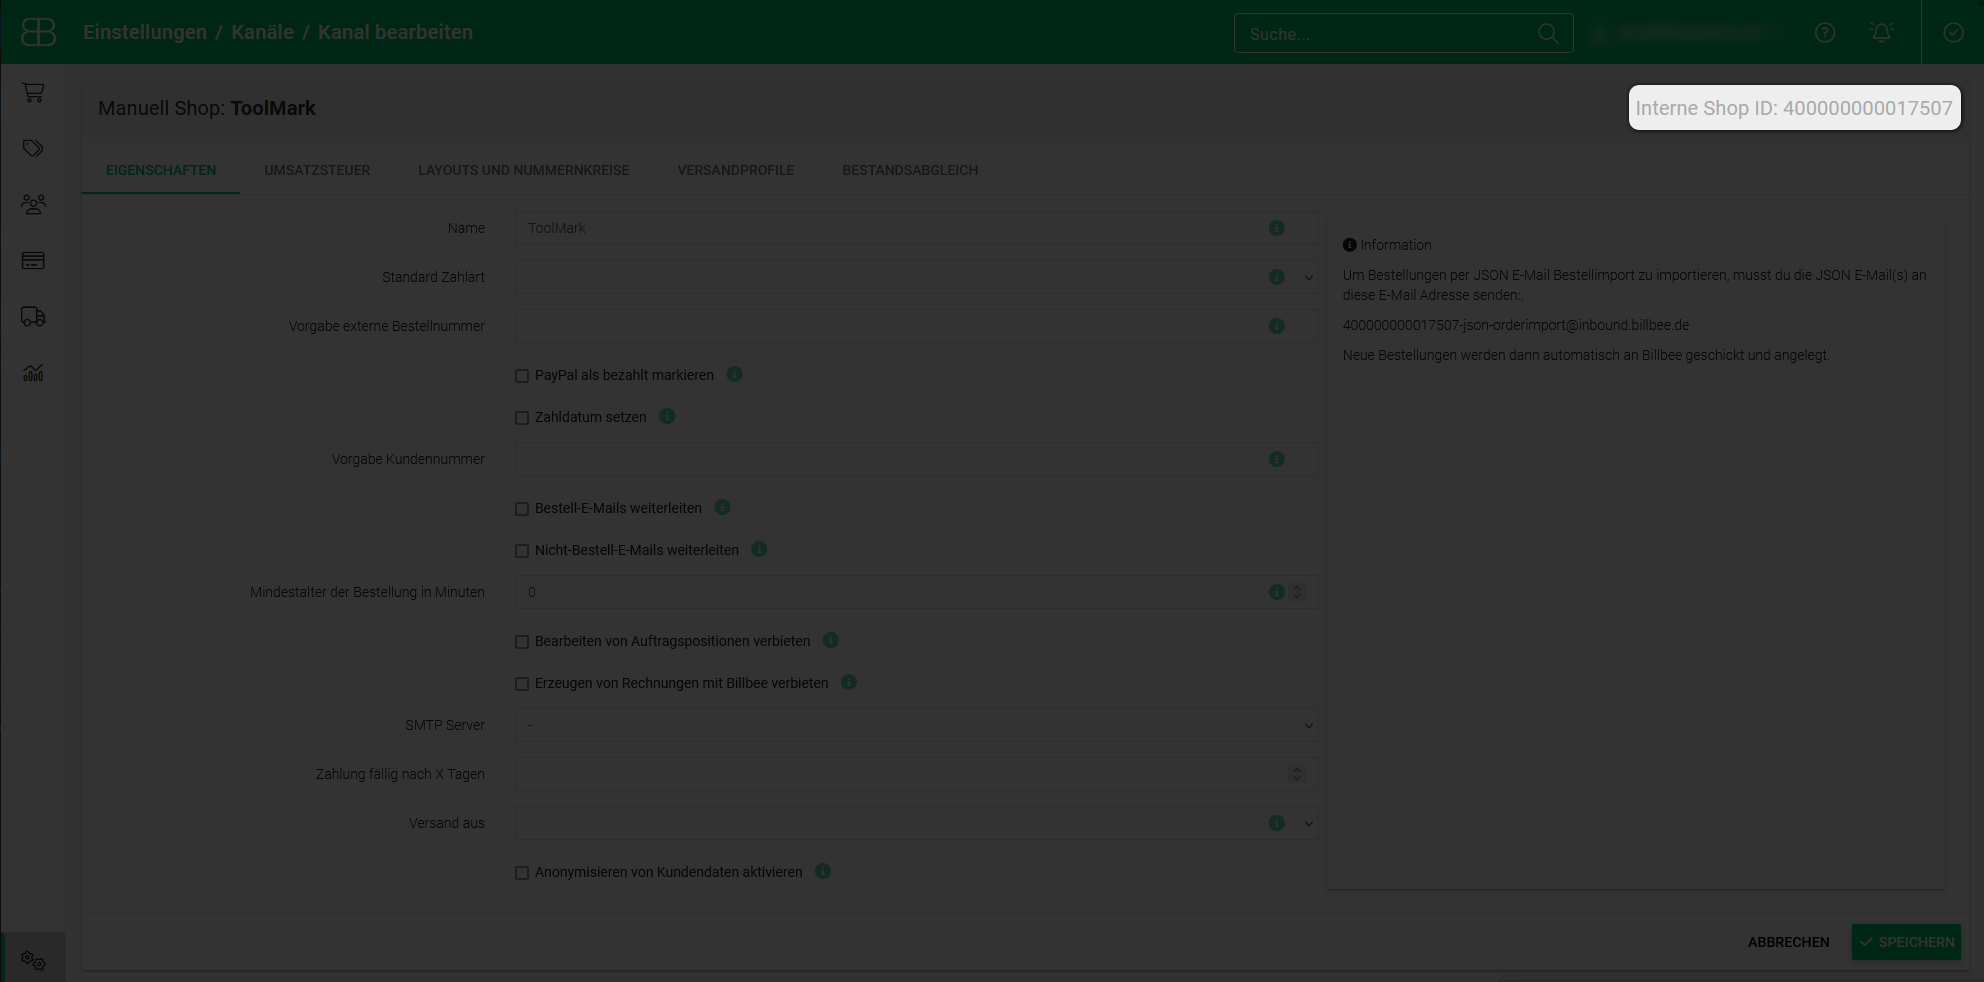
Task: Click the json-orderimport email address text
Action: (1516, 325)
